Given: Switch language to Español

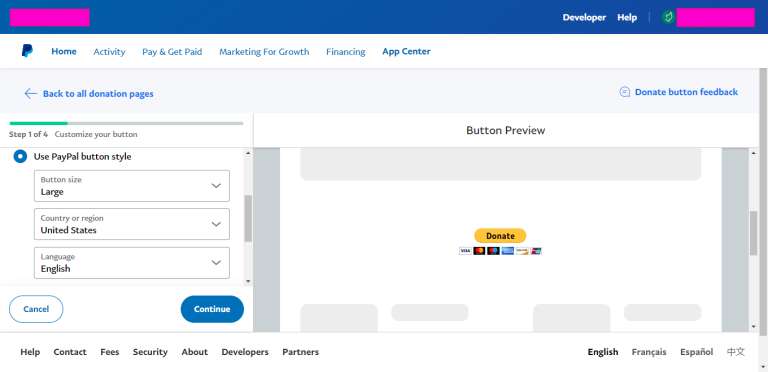Looking at the screenshot, I should pyautogui.click(x=696, y=352).
